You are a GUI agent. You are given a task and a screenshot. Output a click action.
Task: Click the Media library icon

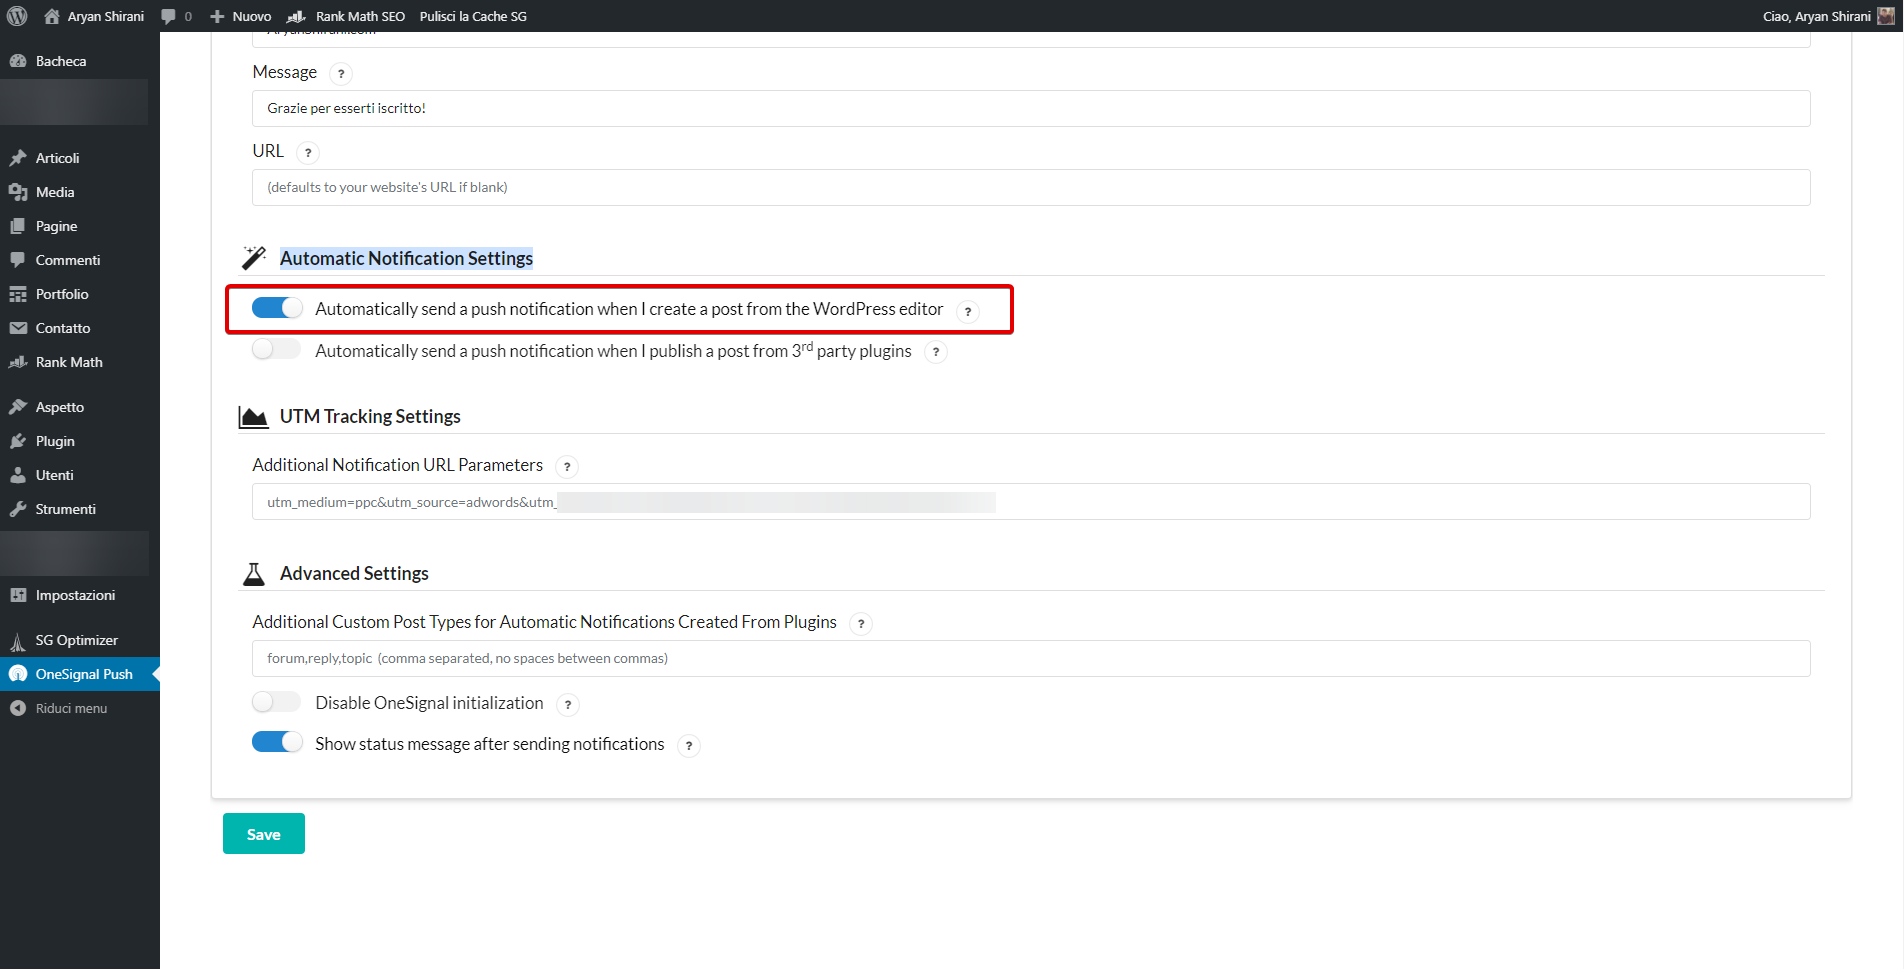click(x=18, y=192)
